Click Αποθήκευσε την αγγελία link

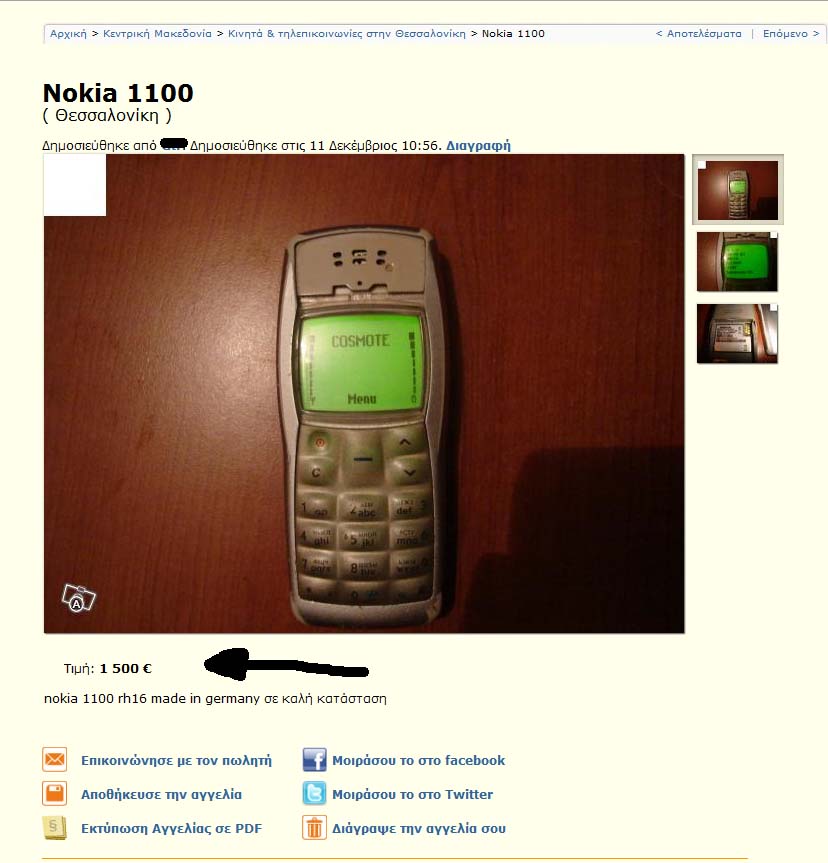click(x=161, y=795)
